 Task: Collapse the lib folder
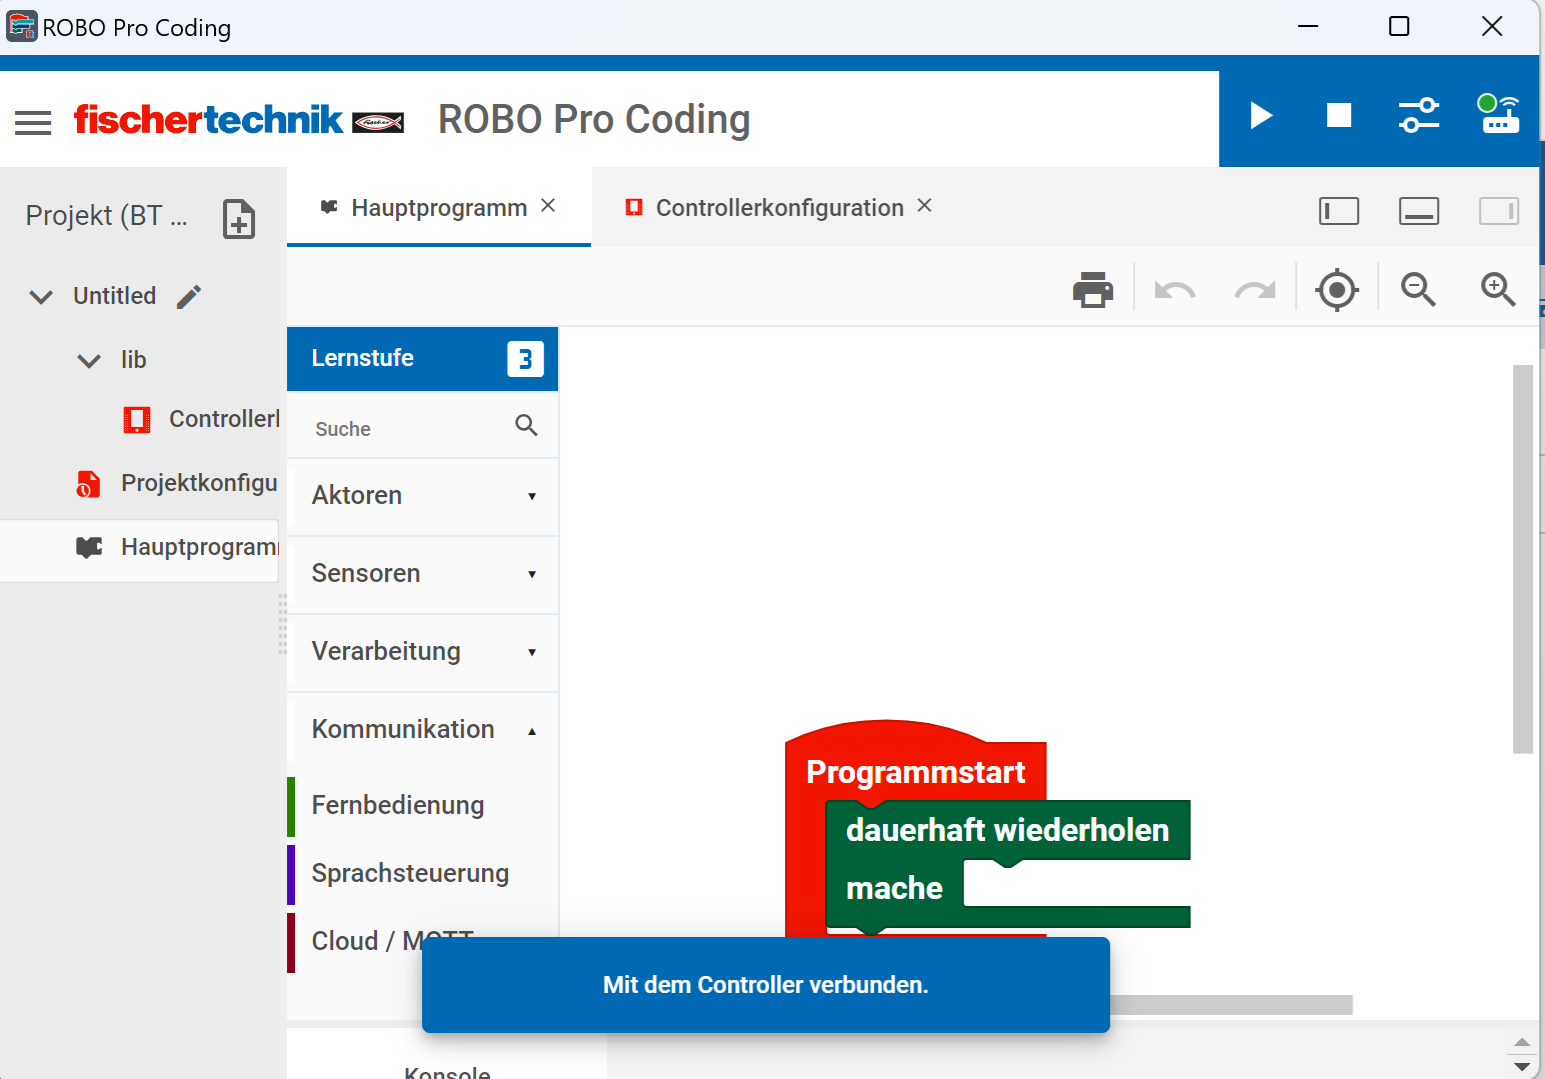pos(89,361)
